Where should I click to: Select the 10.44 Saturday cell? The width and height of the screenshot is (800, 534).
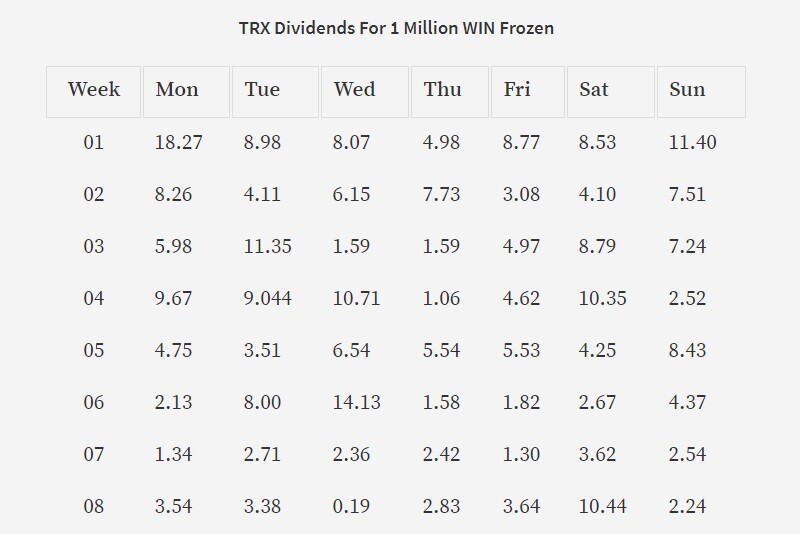click(x=603, y=506)
